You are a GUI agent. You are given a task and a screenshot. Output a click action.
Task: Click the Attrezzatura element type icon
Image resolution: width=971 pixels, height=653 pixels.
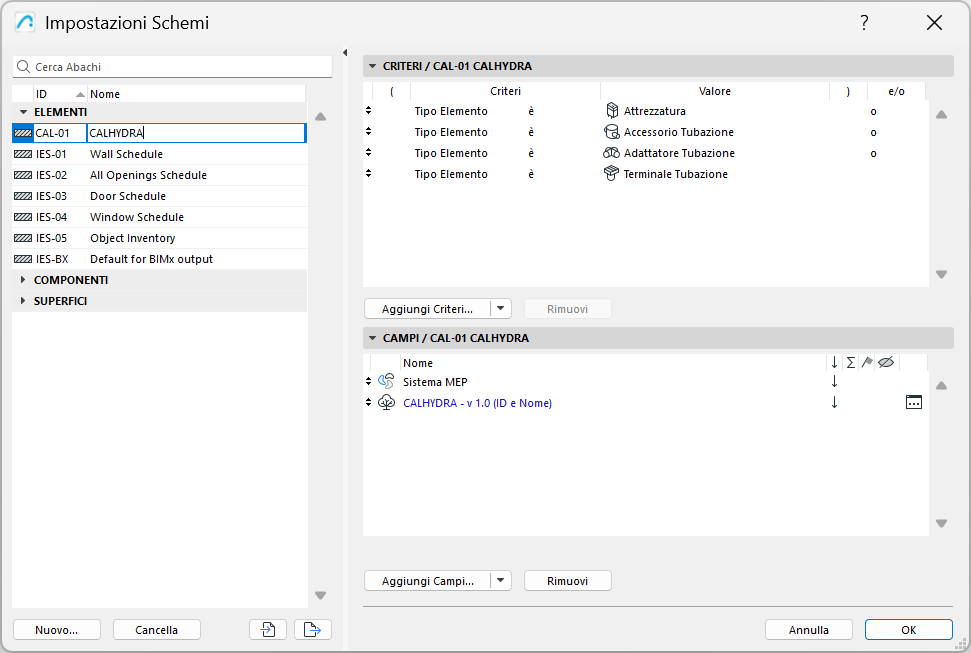[612, 110]
